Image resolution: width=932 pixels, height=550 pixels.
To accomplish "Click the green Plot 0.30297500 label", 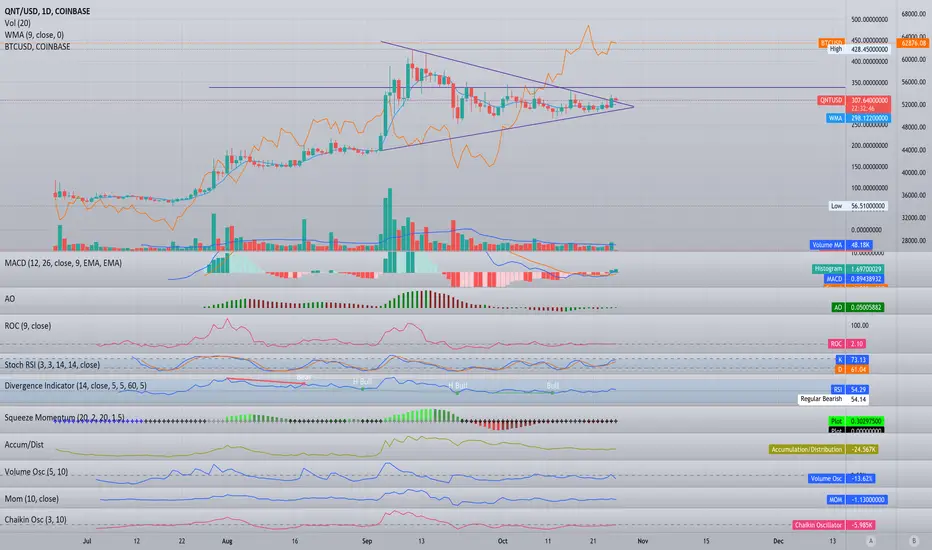I will coord(856,420).
